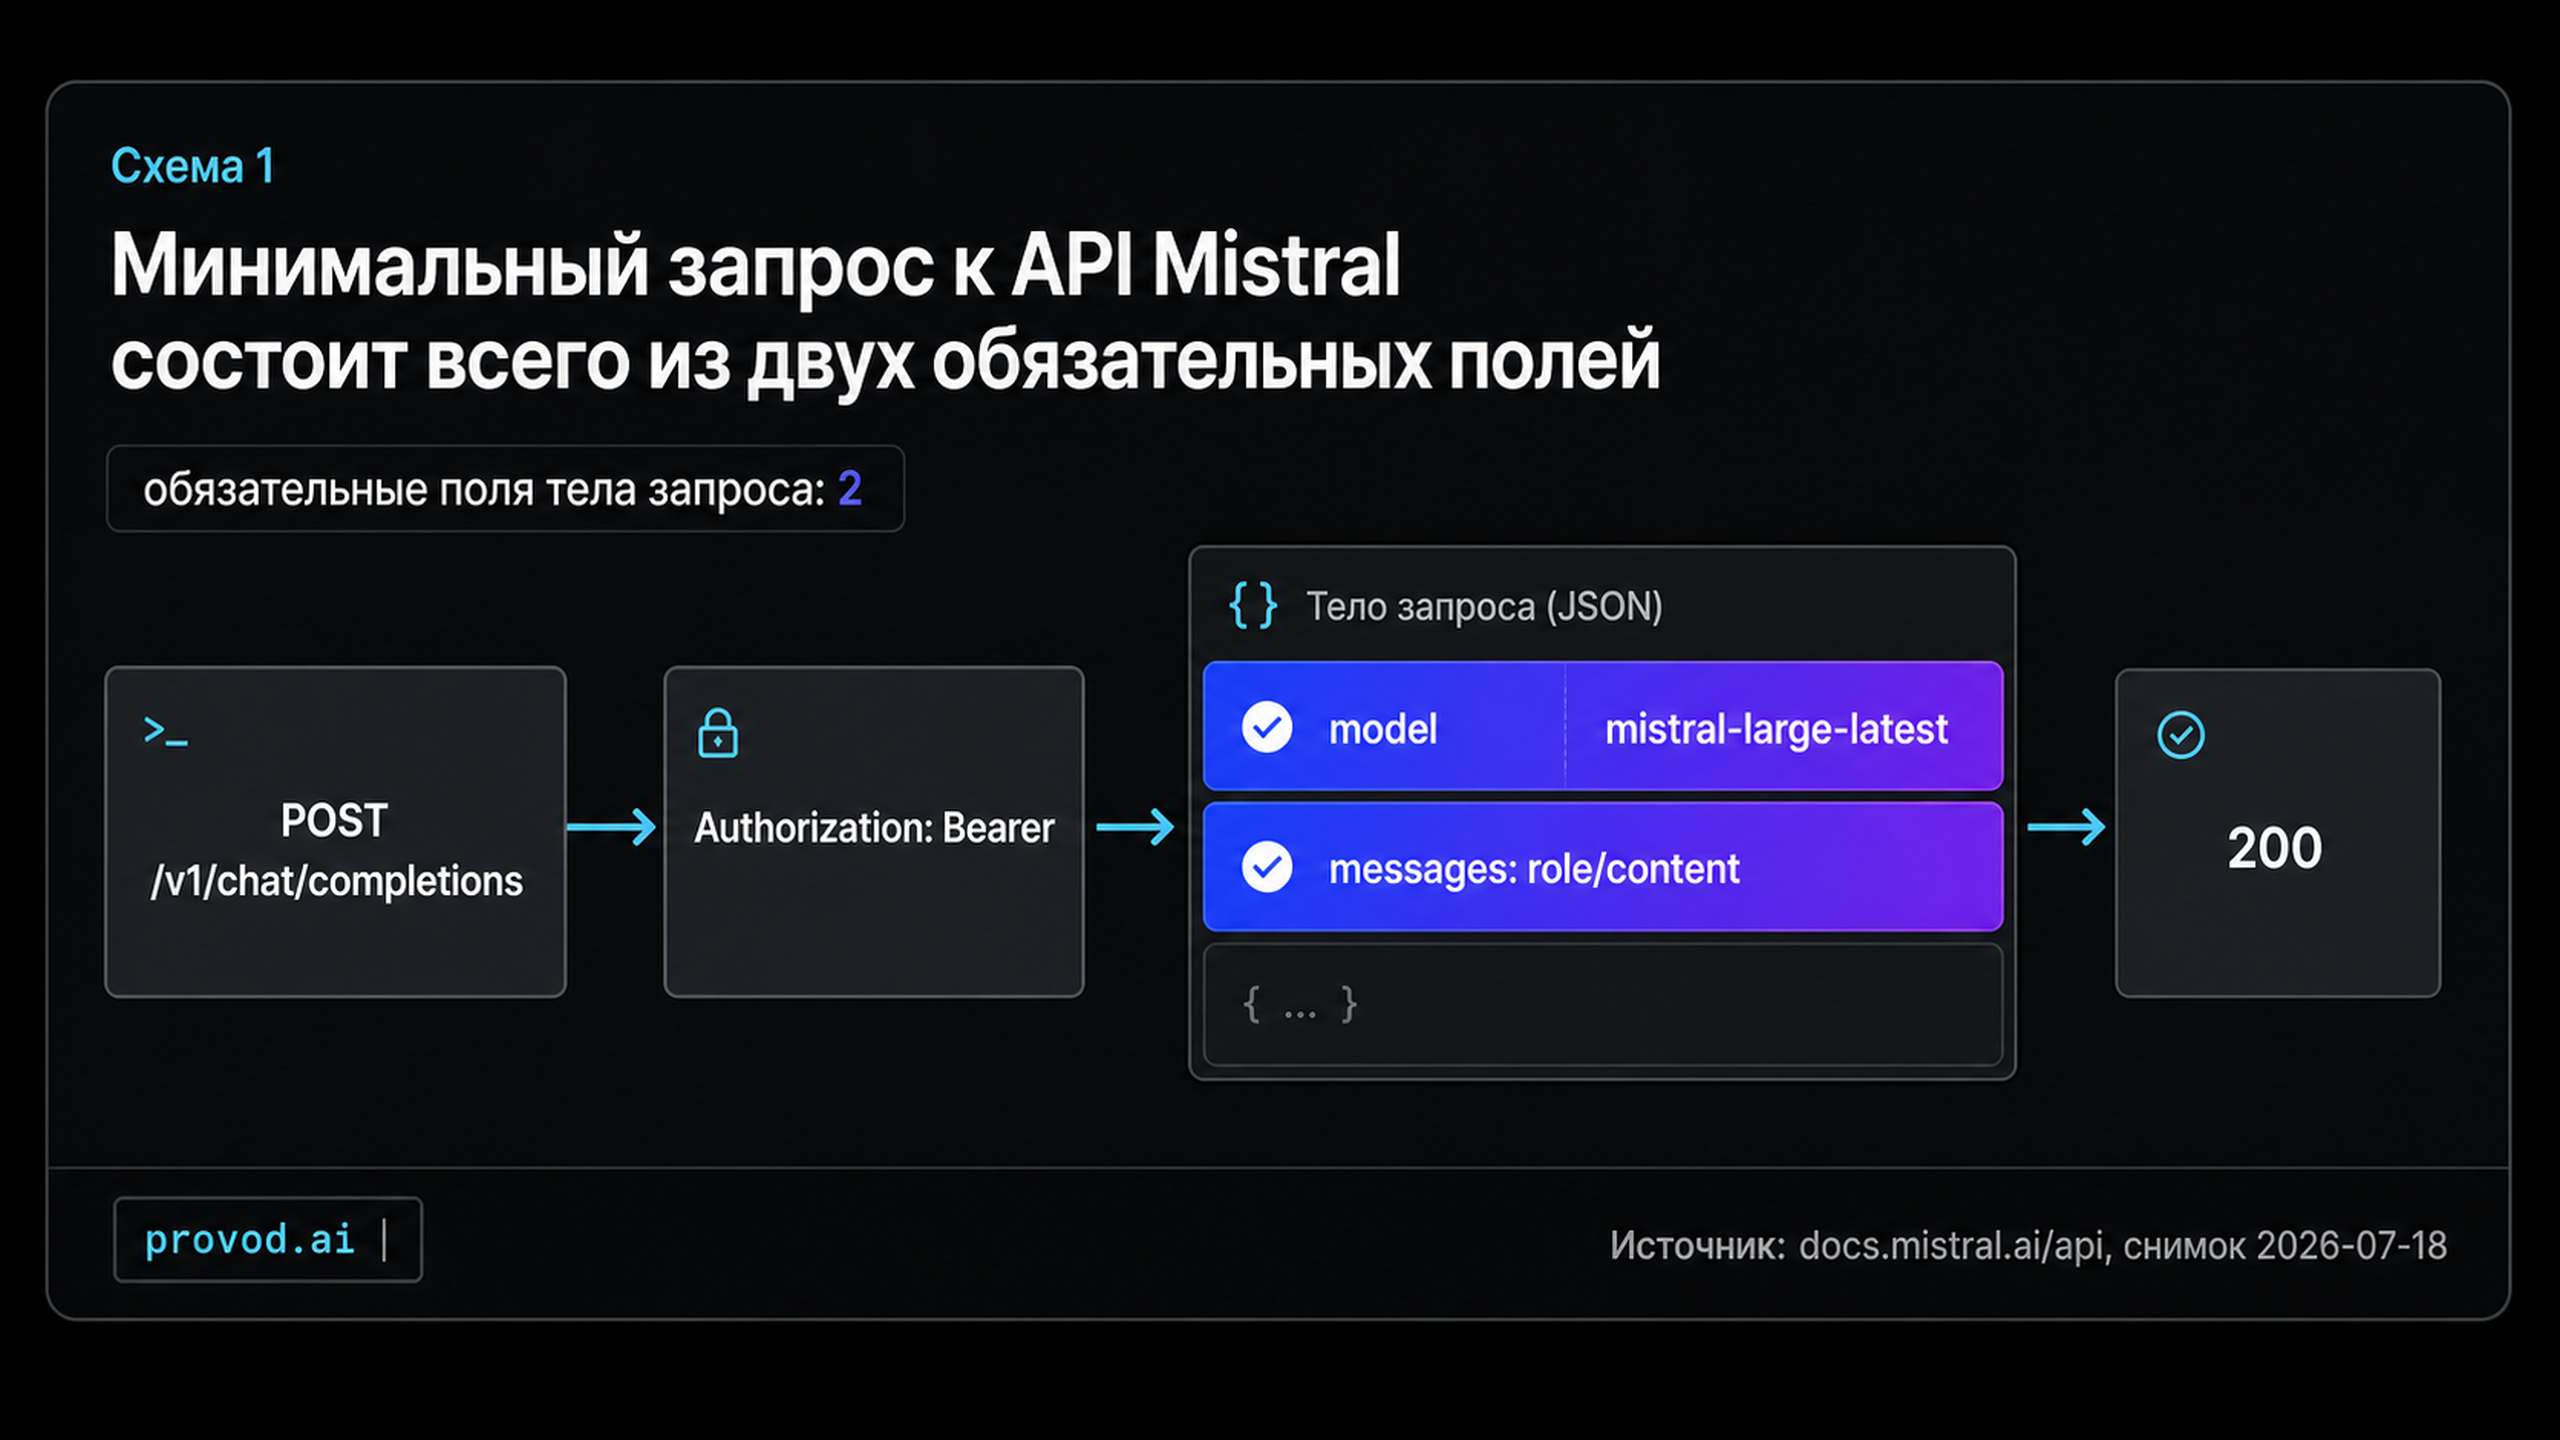
Task: Click the headline Минимальный запрос к API Mistral
Action: pos(755,266)
